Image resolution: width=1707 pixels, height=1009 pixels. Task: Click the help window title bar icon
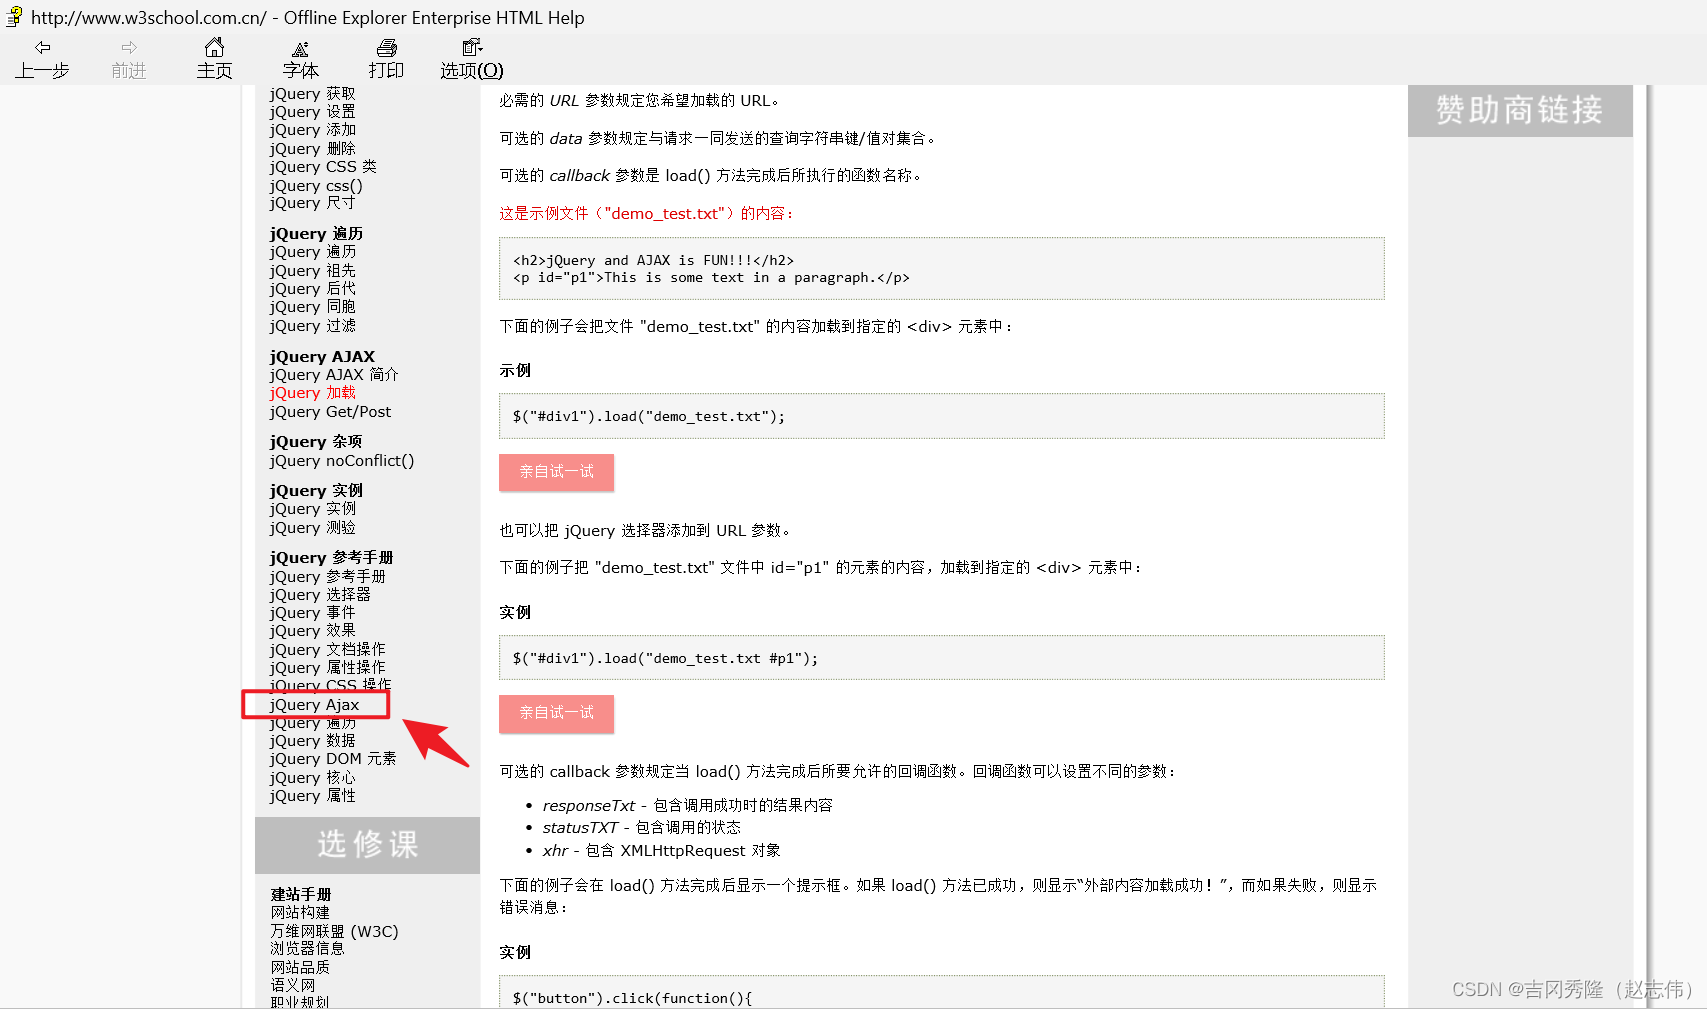tap(14, 16)
